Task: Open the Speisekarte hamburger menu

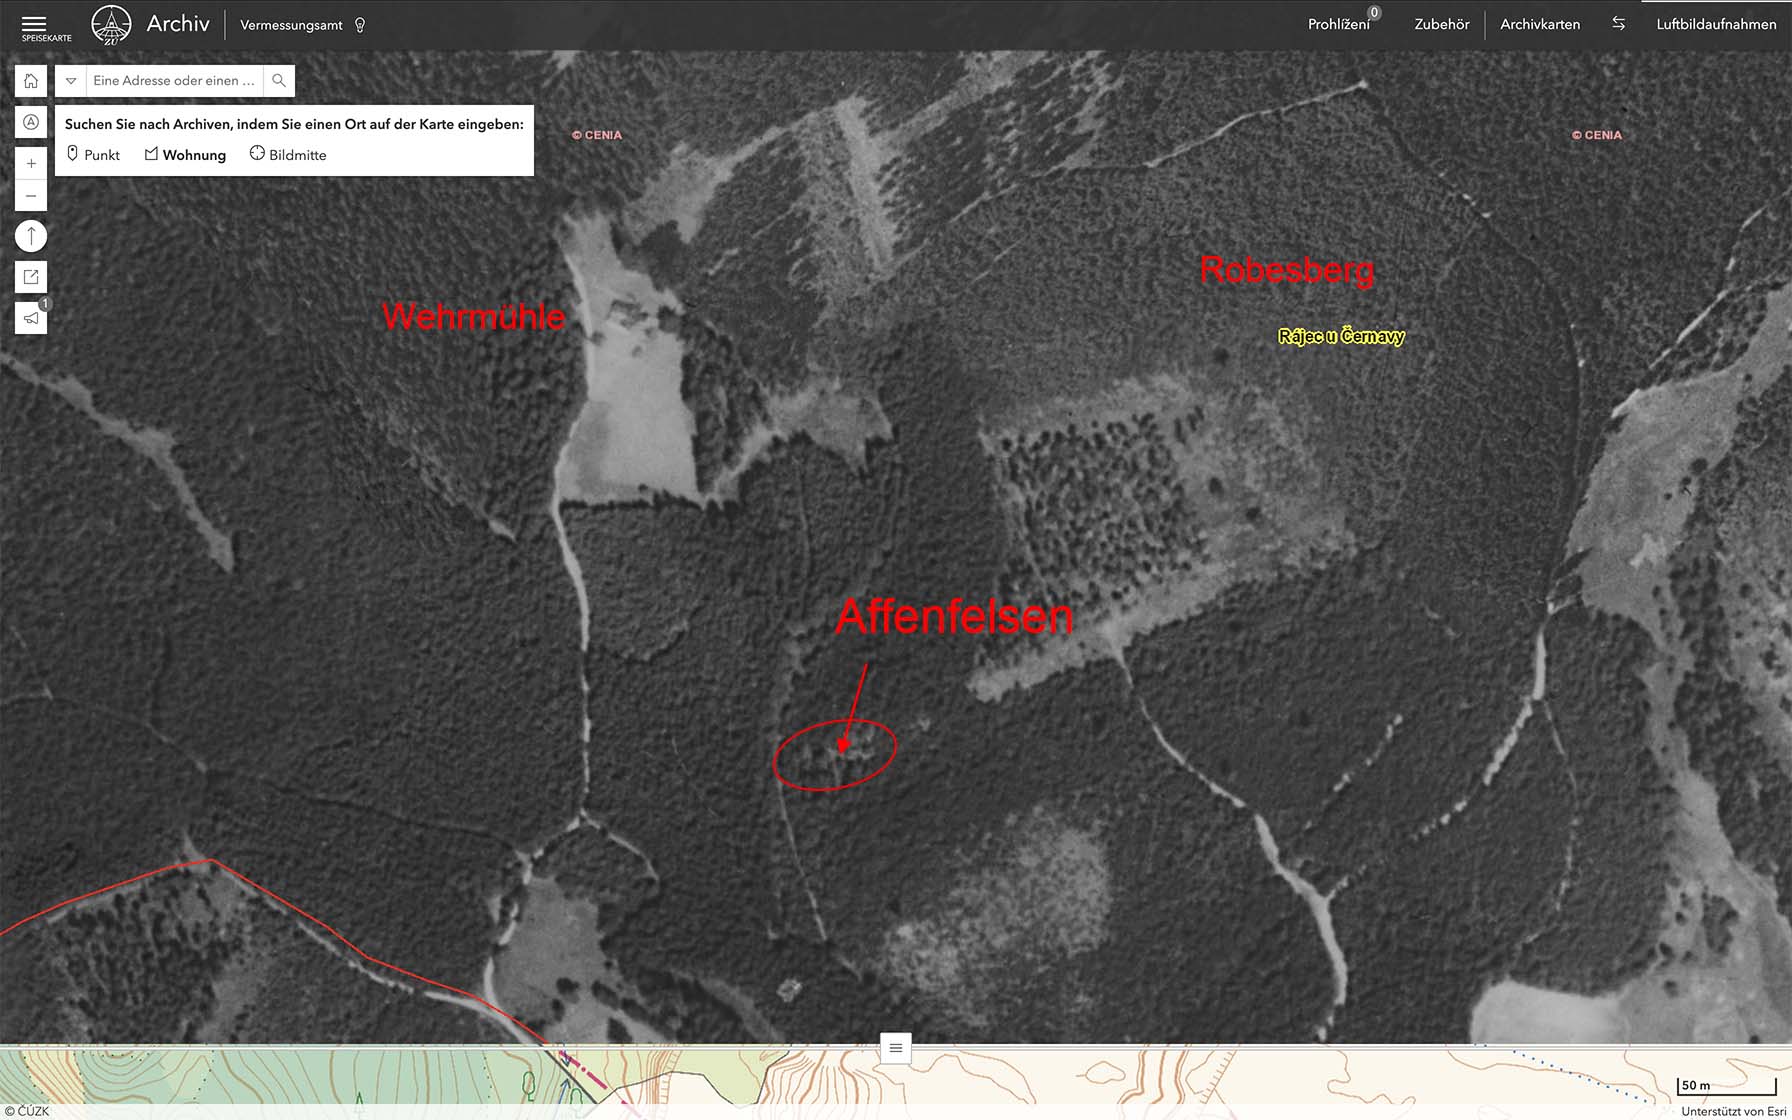Action: pos(34,25)
